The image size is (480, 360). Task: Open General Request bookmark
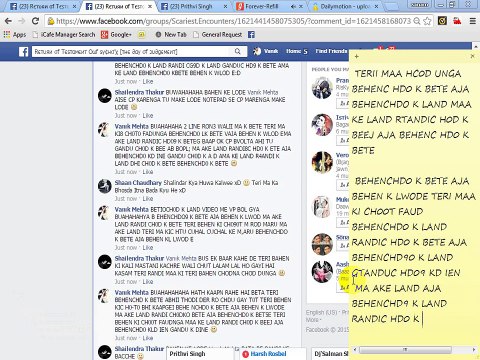point(218,34)
